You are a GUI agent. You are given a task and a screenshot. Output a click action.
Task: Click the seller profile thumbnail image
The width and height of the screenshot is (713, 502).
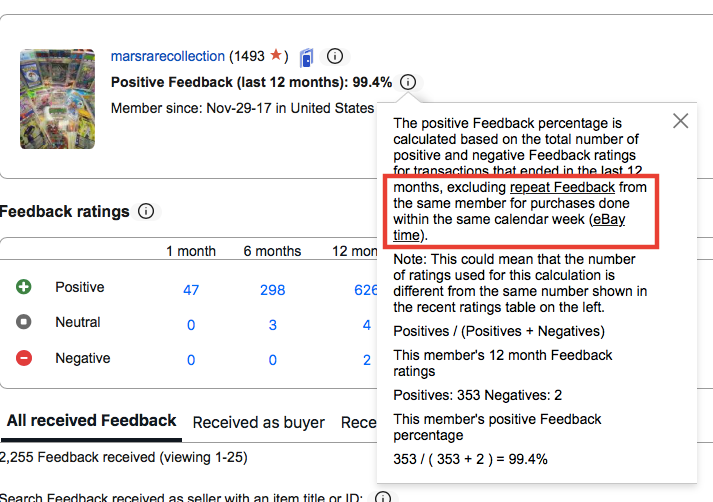tap(57, 99)
